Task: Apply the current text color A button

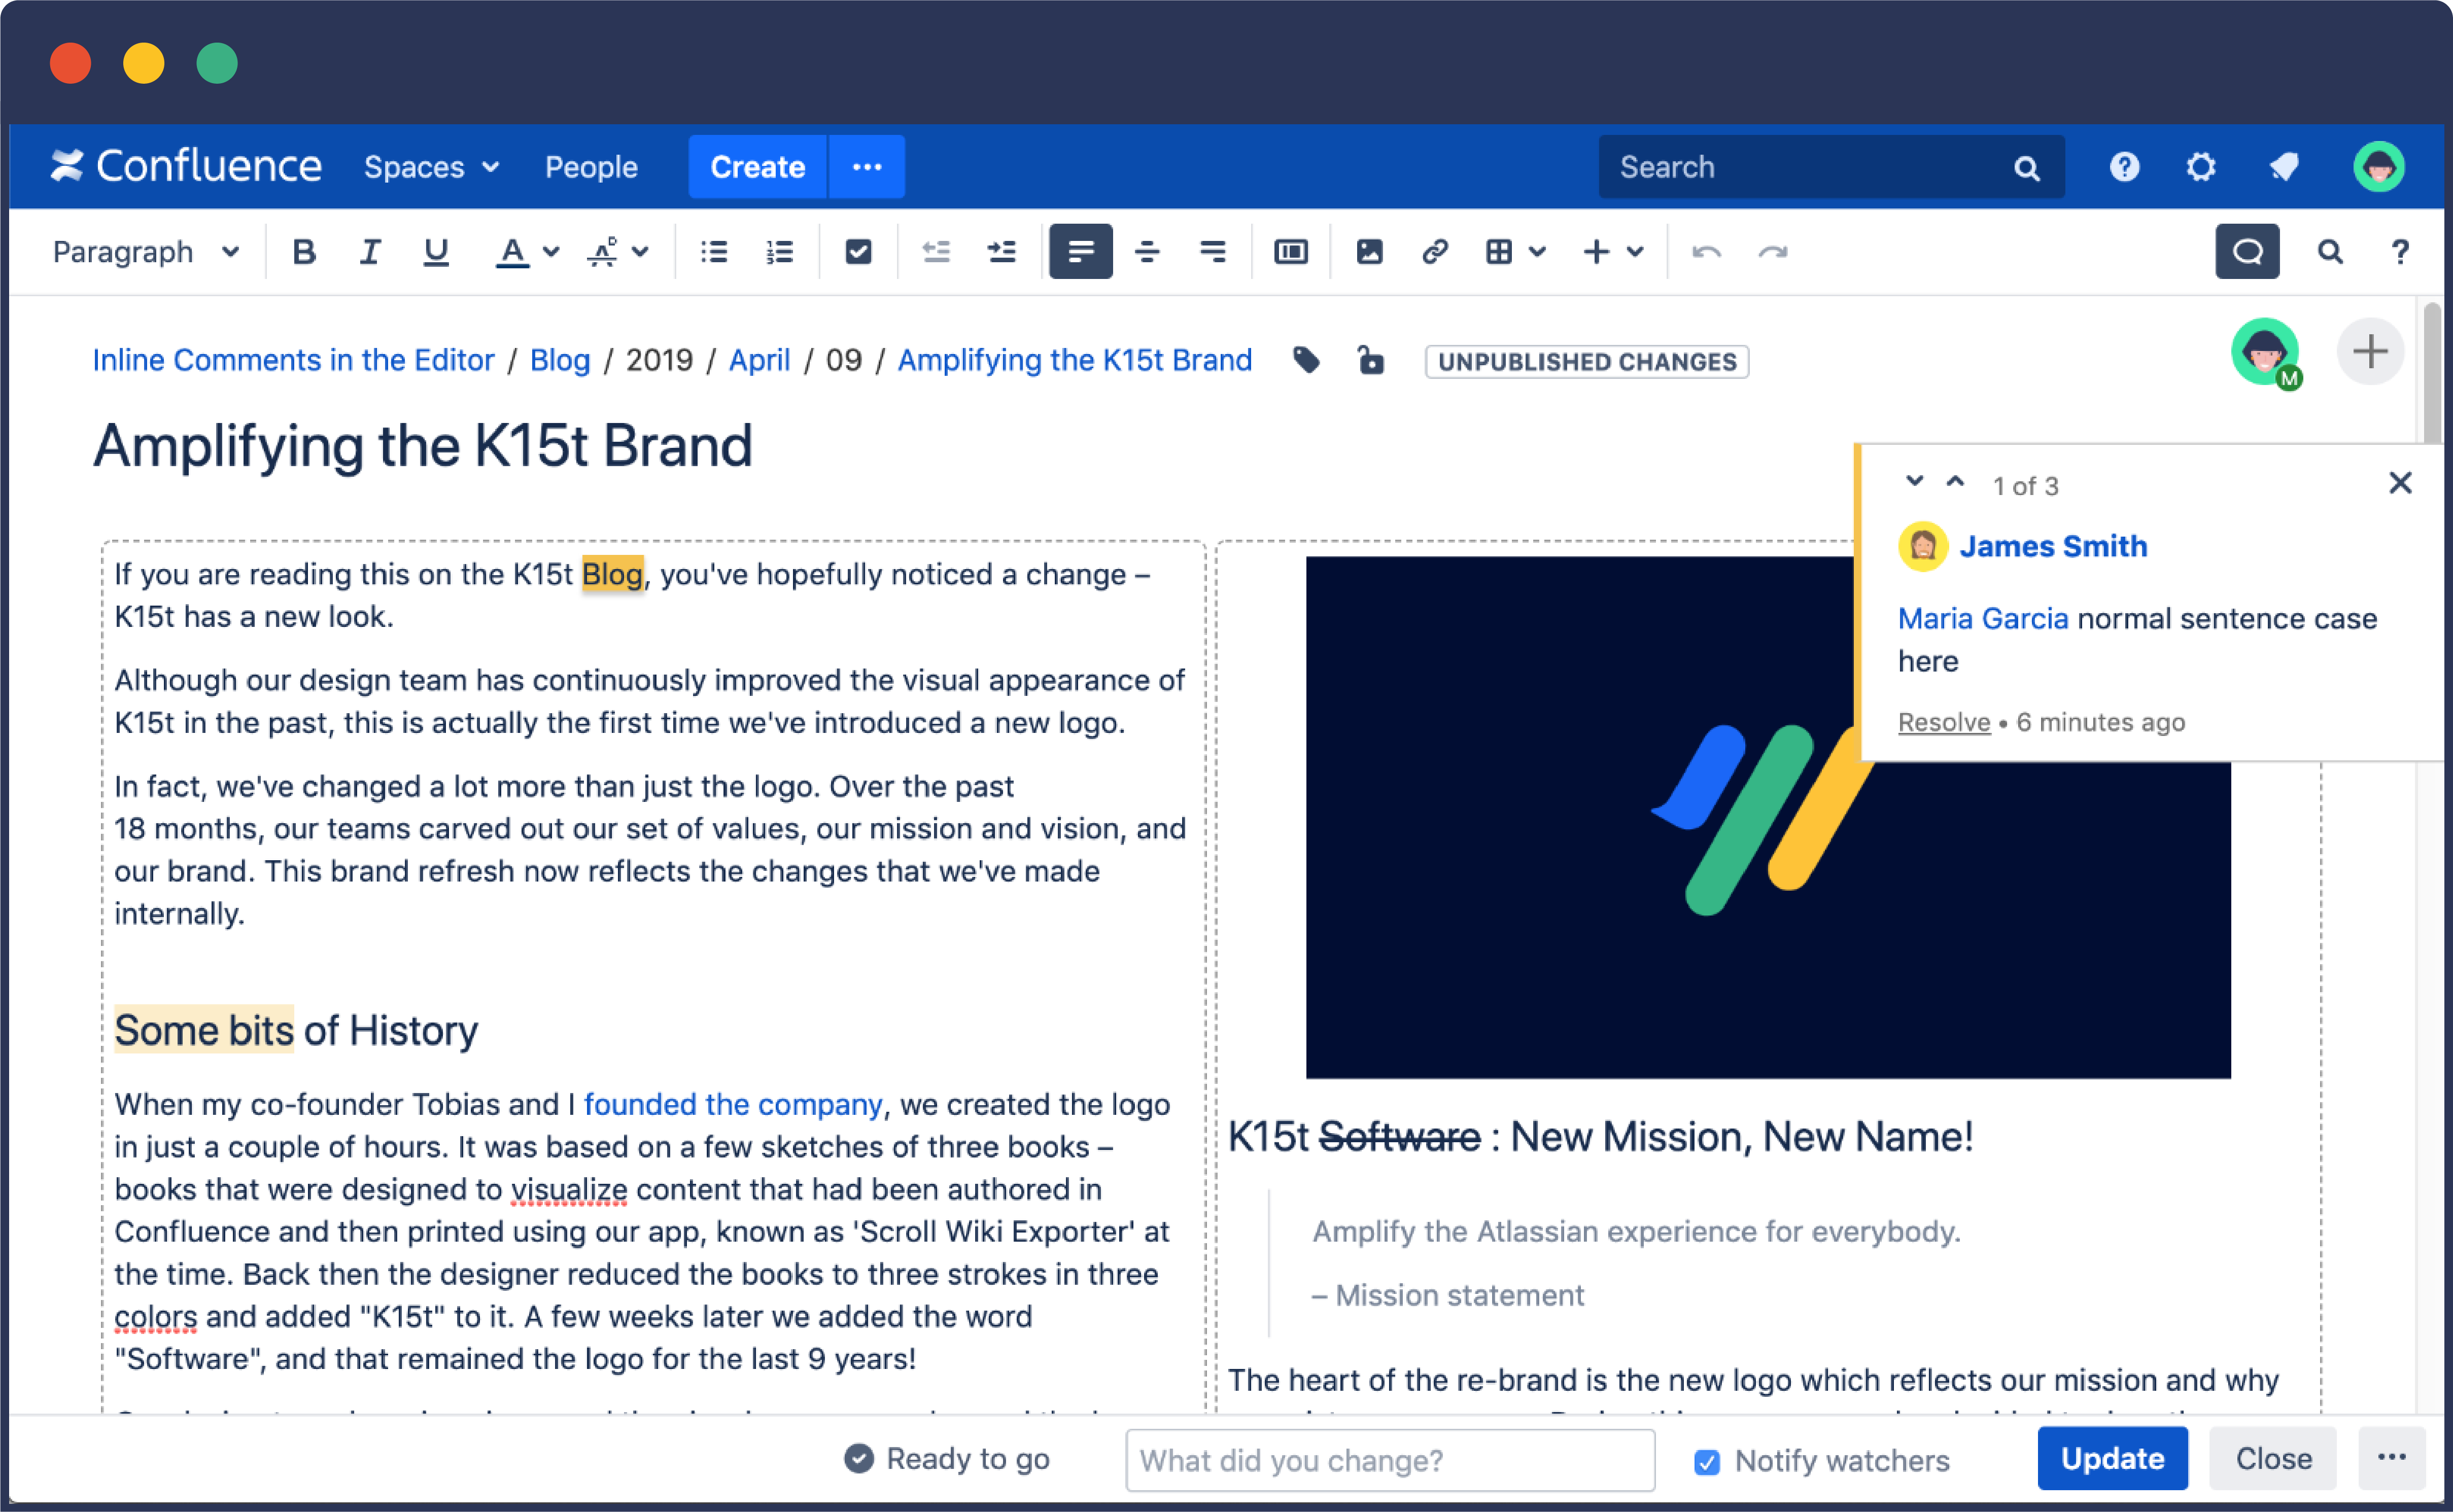Action: tap(512, 252)
